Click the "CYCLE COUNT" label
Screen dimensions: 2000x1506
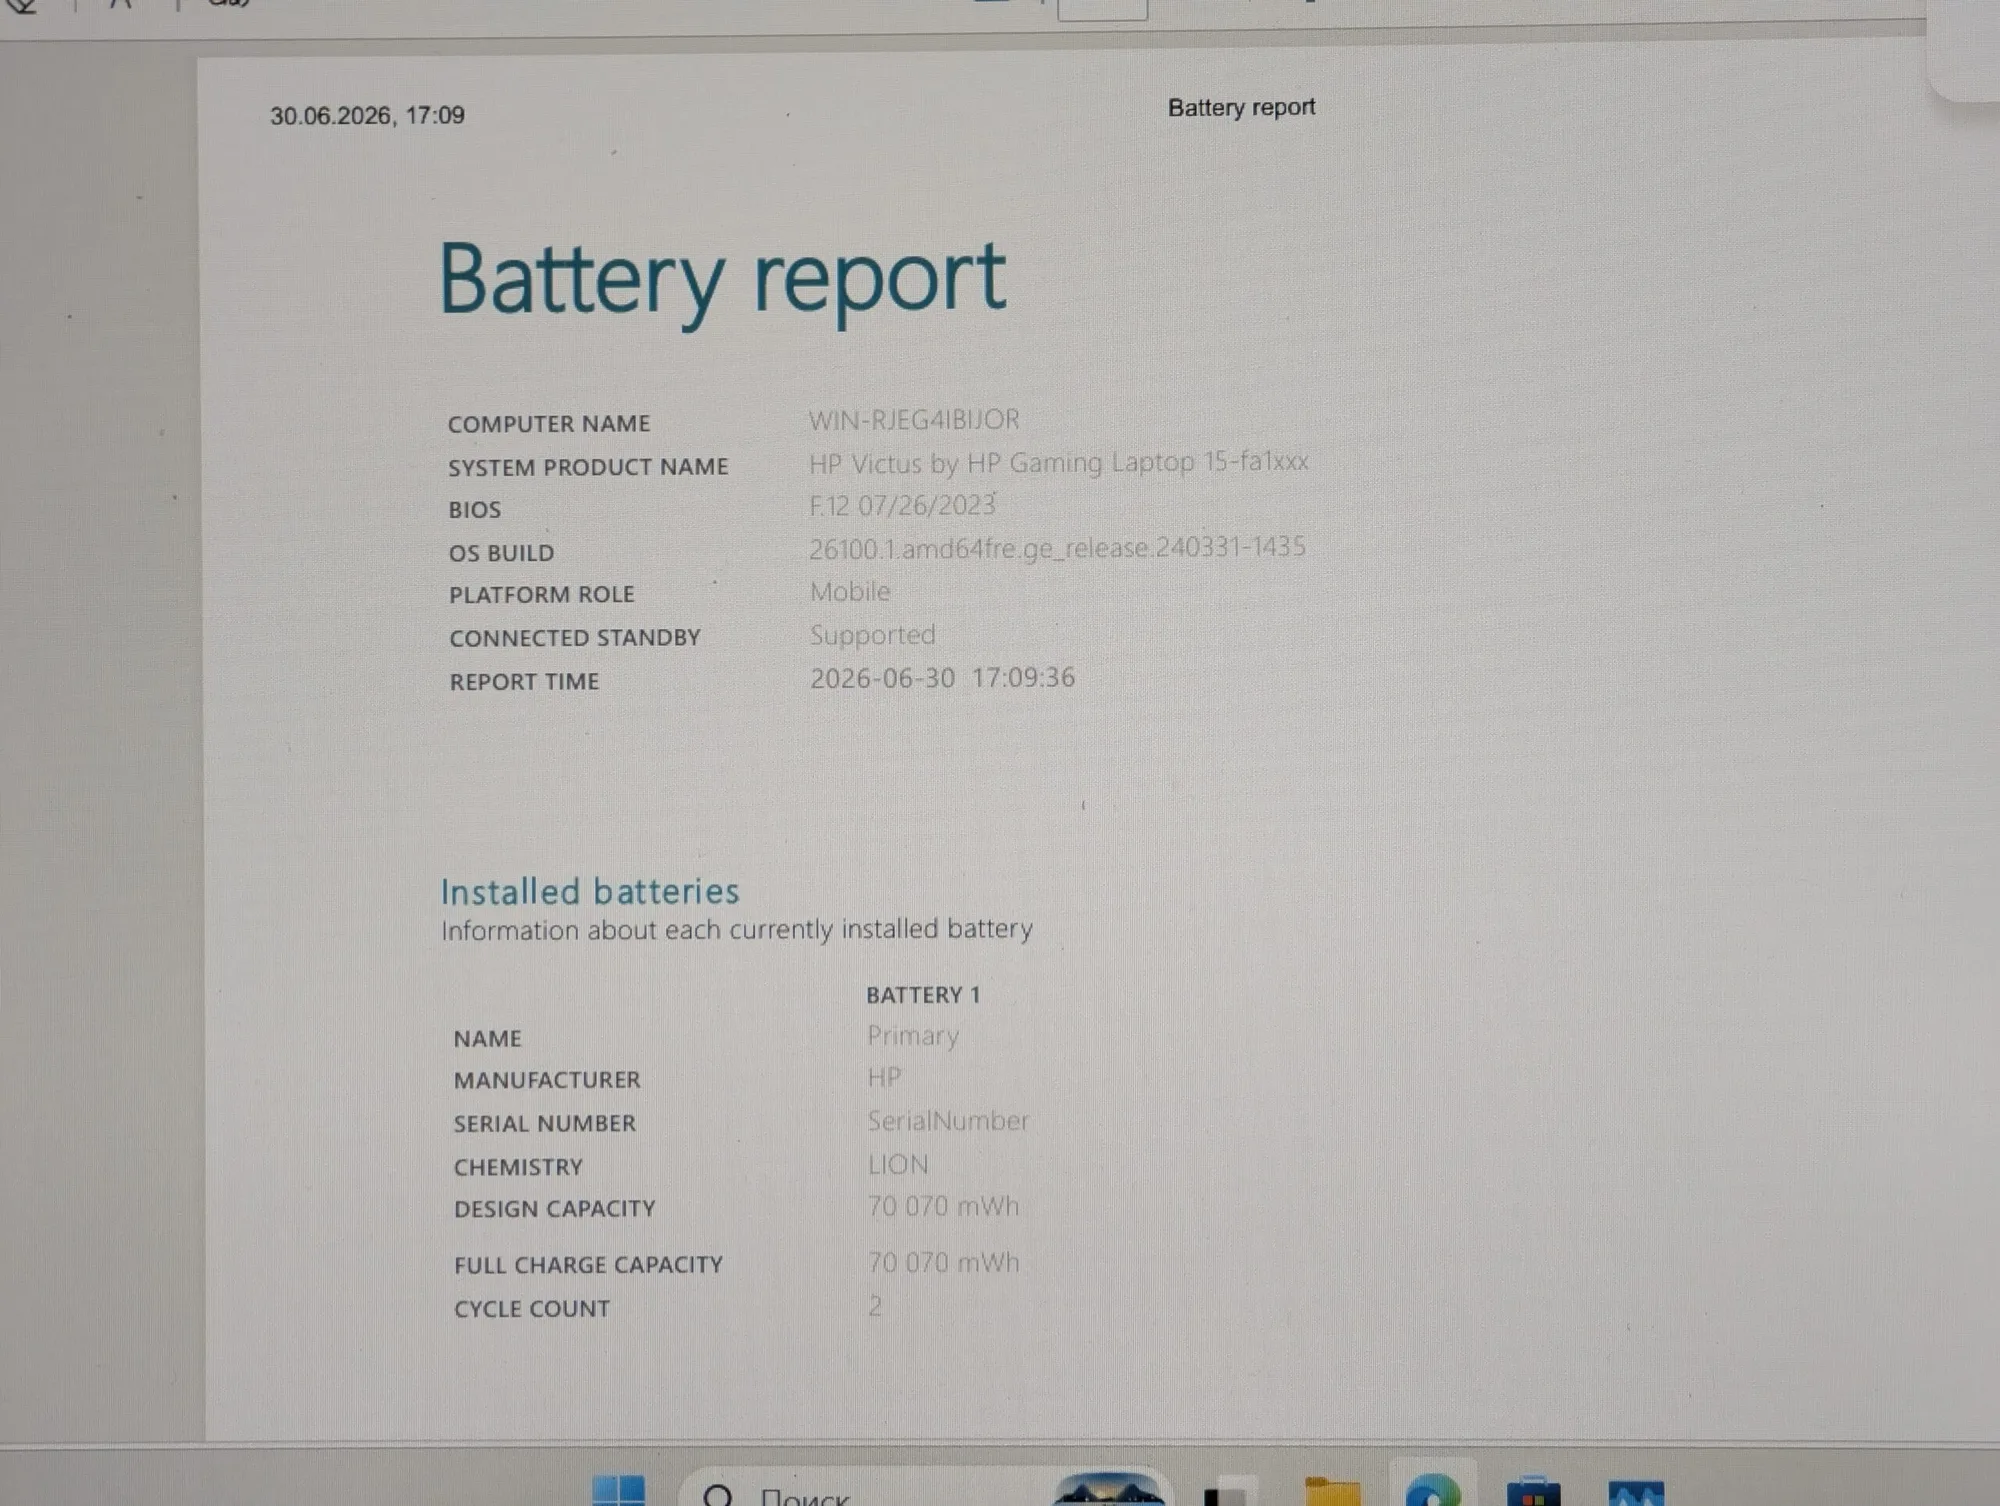532,1309
